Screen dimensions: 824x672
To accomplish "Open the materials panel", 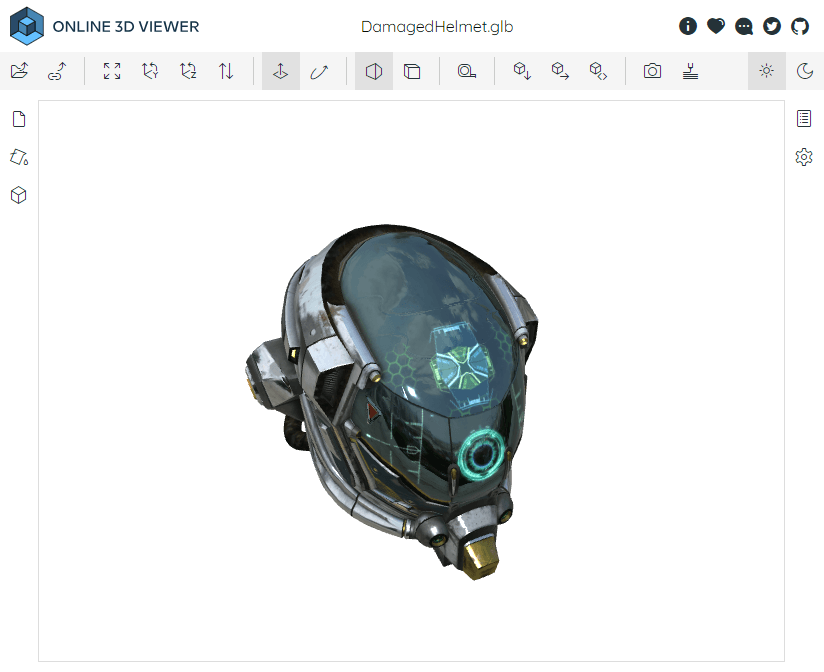I will pyautogui.click(x=18, y=157).
